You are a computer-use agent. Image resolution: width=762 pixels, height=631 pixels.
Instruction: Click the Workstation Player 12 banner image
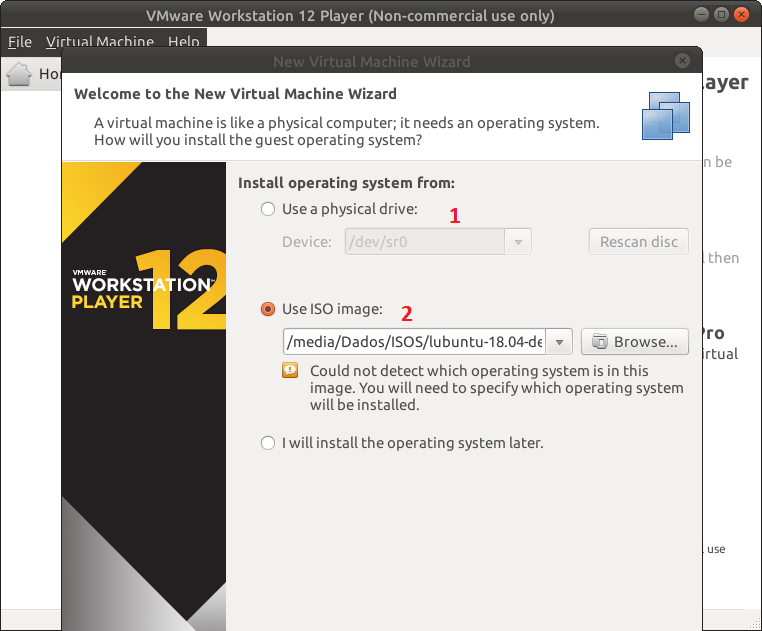click(x=144, y=396)
